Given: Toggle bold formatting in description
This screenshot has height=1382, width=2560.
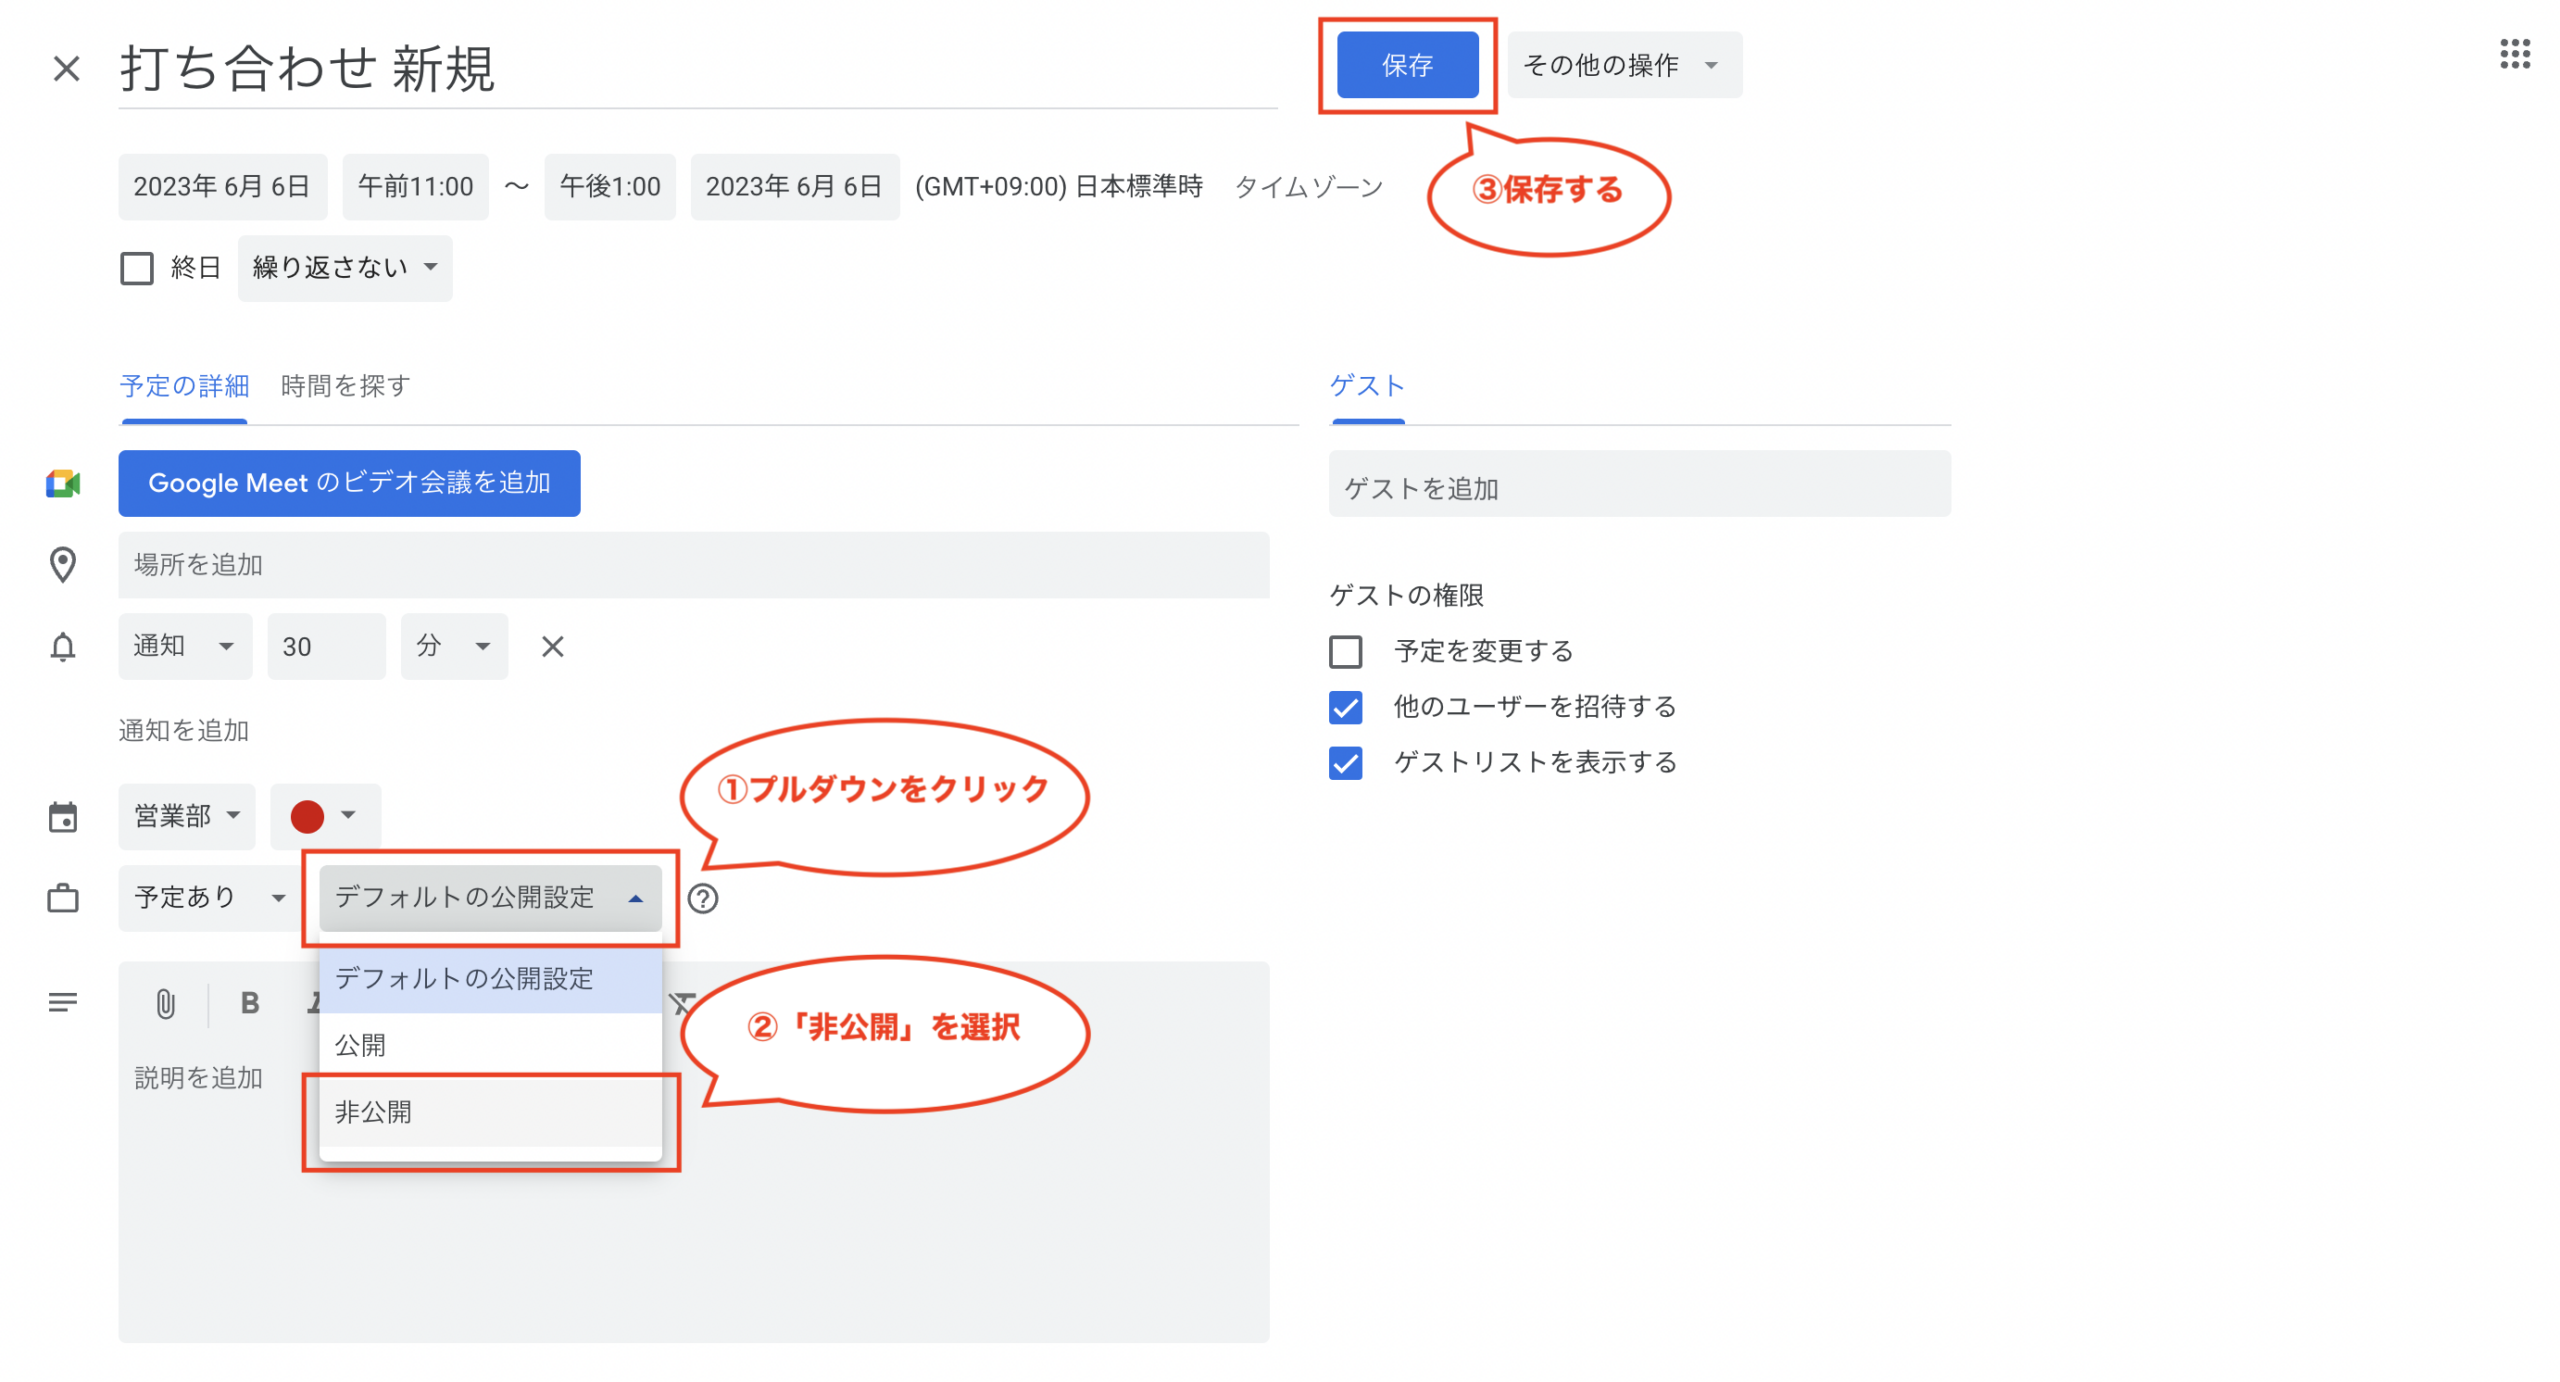Looking at the screenshot, I should 250,1002.
